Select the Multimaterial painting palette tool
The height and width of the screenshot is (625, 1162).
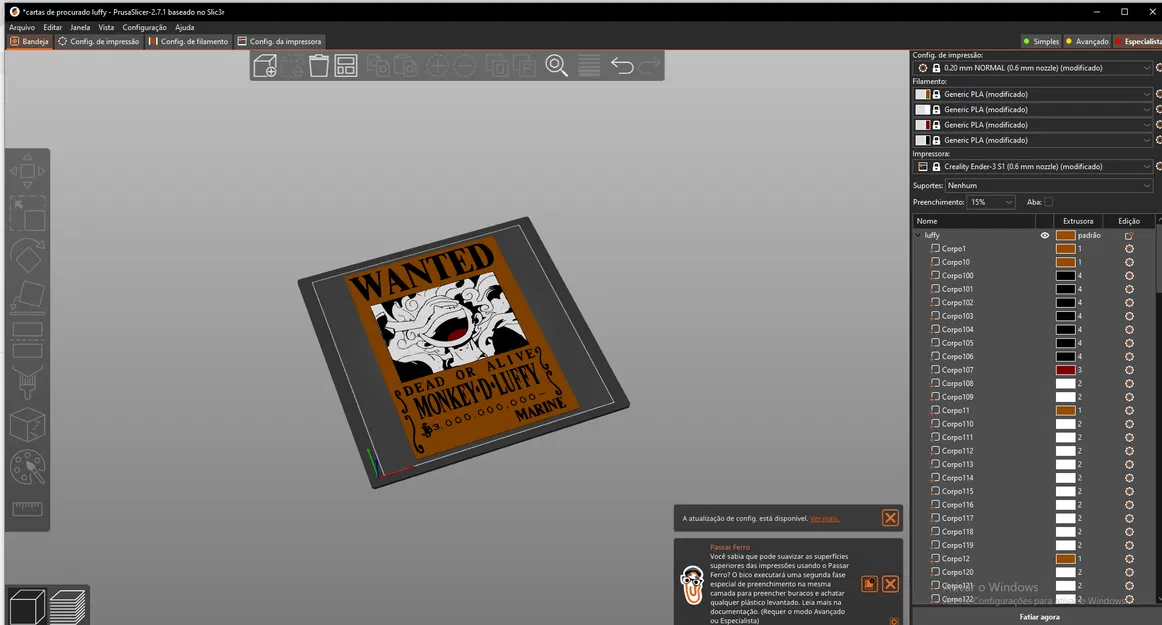click(27, 467)
